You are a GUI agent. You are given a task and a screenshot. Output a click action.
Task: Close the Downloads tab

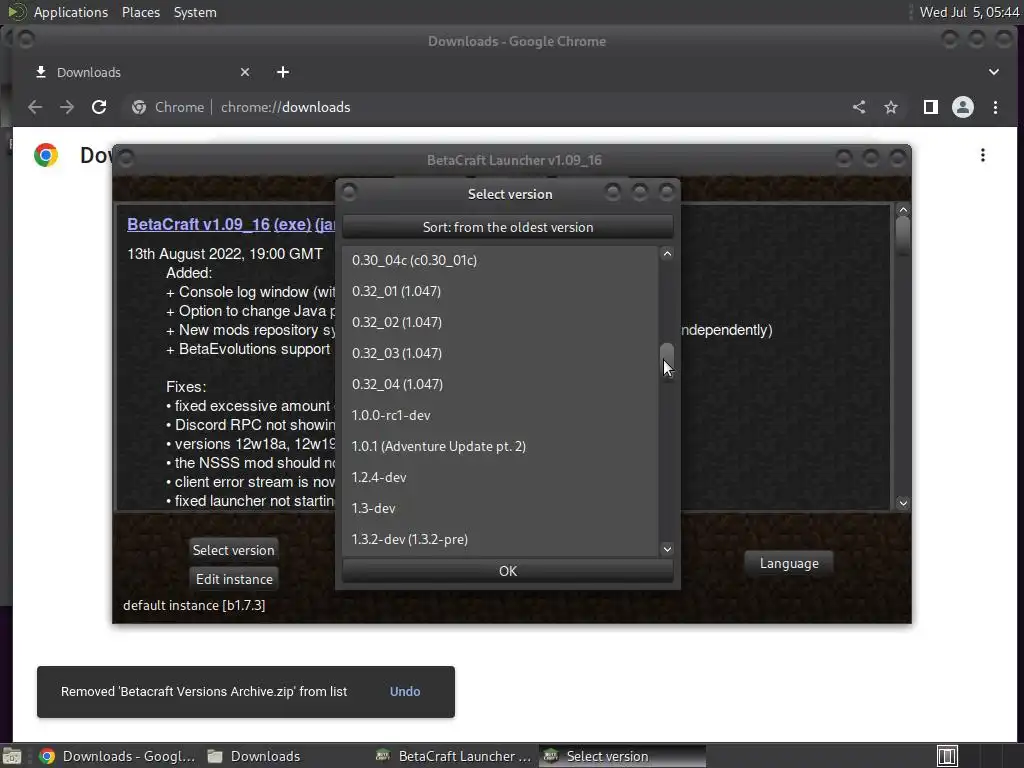[x=245, y=72]
